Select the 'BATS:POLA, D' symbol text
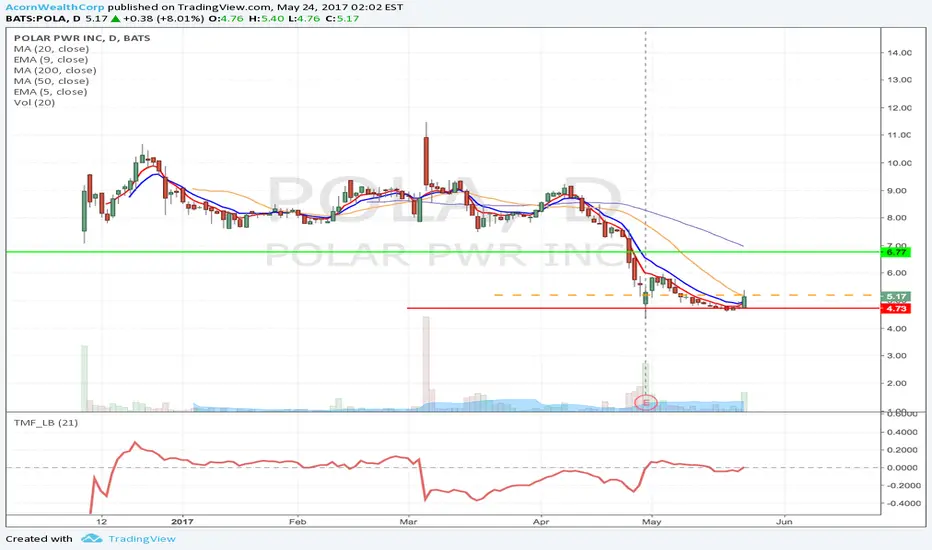This screenshot has width=932, height=550. click(43, 18)
